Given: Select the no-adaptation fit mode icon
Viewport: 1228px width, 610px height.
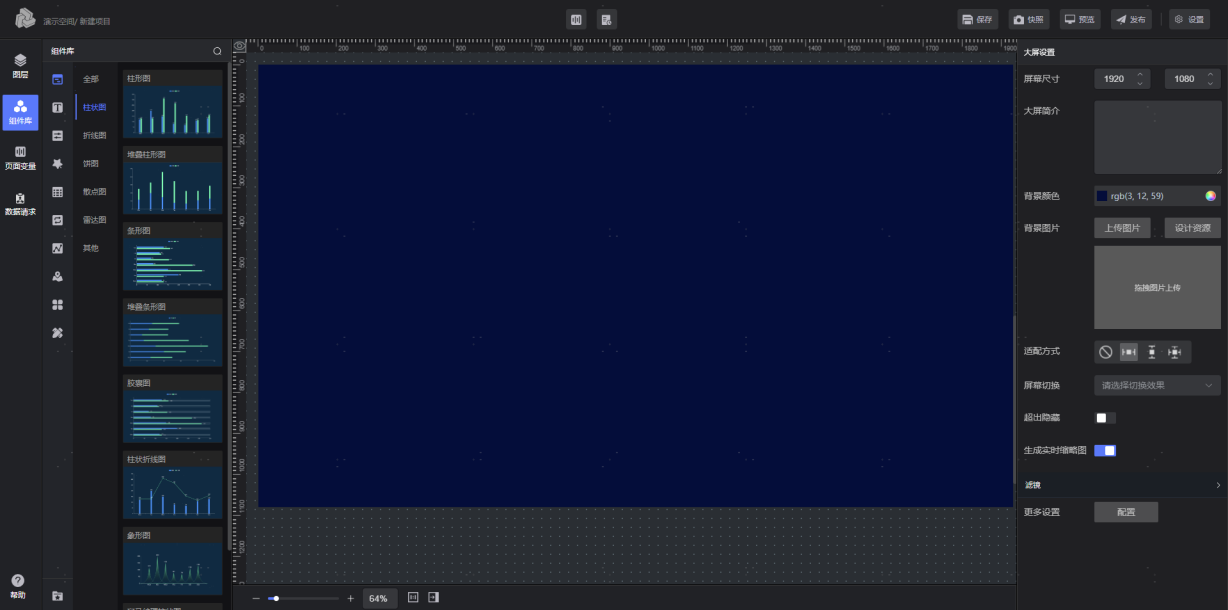Looking at the screenshot, I should [x=1106, y=352].
